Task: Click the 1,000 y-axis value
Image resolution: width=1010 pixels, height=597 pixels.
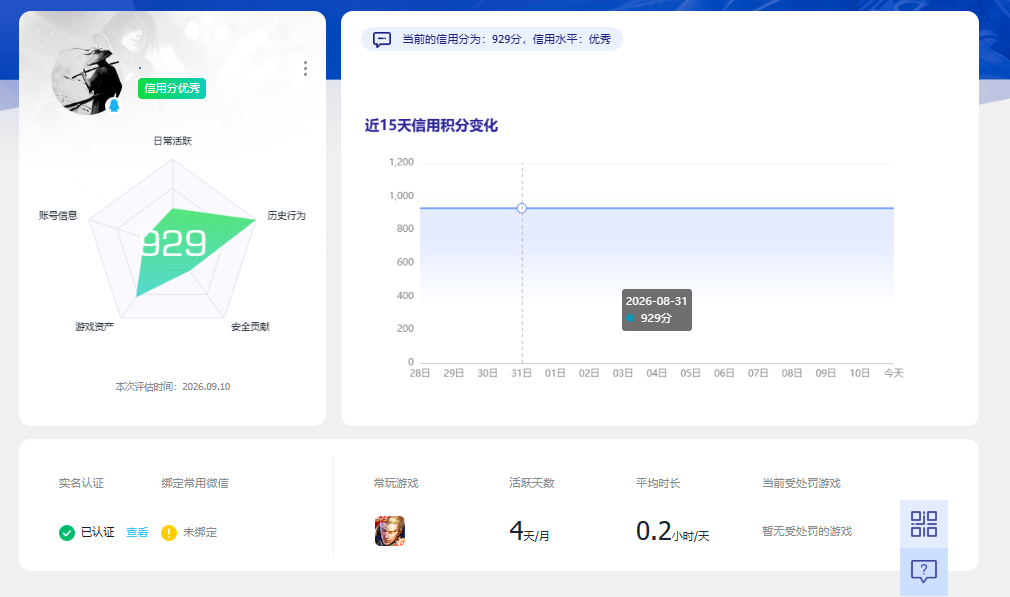Action: [401, 196]
